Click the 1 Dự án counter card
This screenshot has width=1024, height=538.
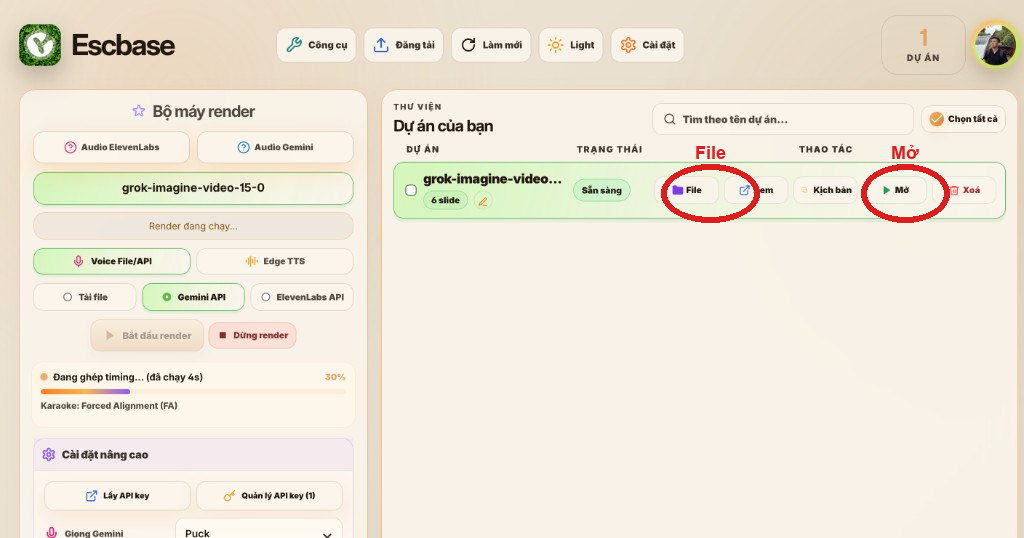[x=923, y=45]
